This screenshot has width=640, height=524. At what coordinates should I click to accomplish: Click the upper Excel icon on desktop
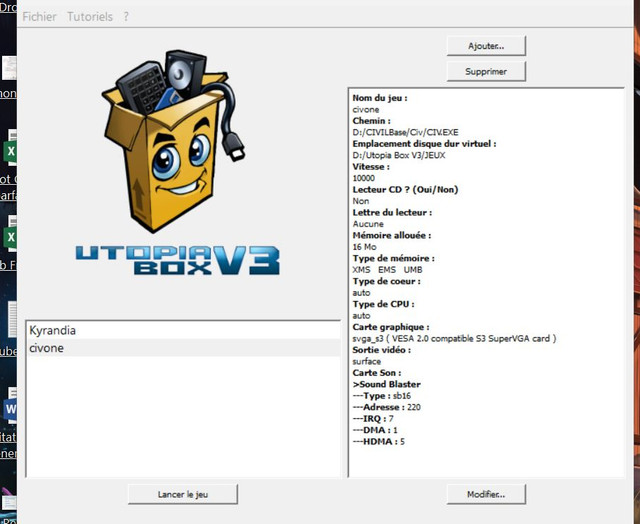(x=11, y=149)
